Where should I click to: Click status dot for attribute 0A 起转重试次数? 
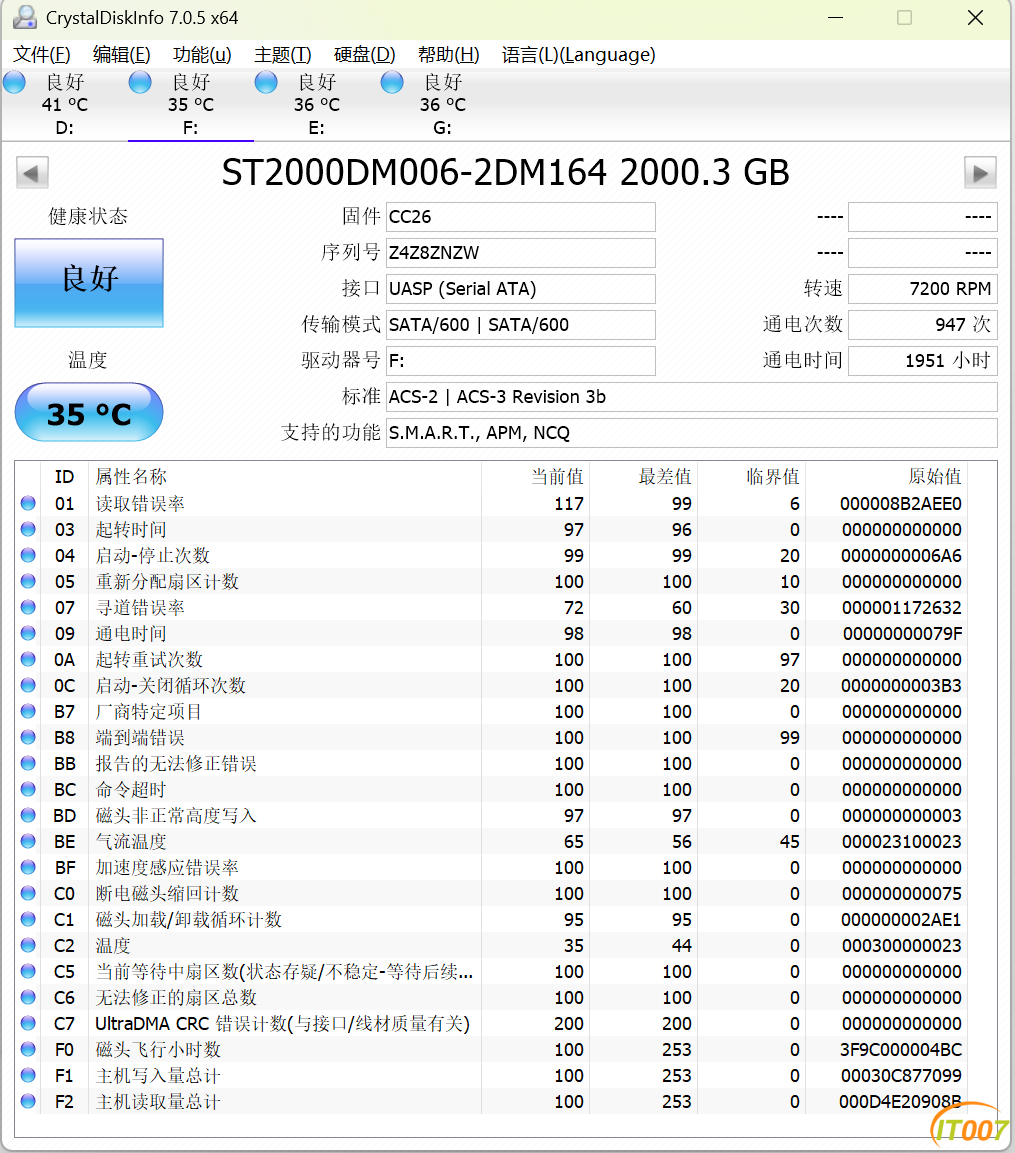pyautogui.click(x=28, y=659)
